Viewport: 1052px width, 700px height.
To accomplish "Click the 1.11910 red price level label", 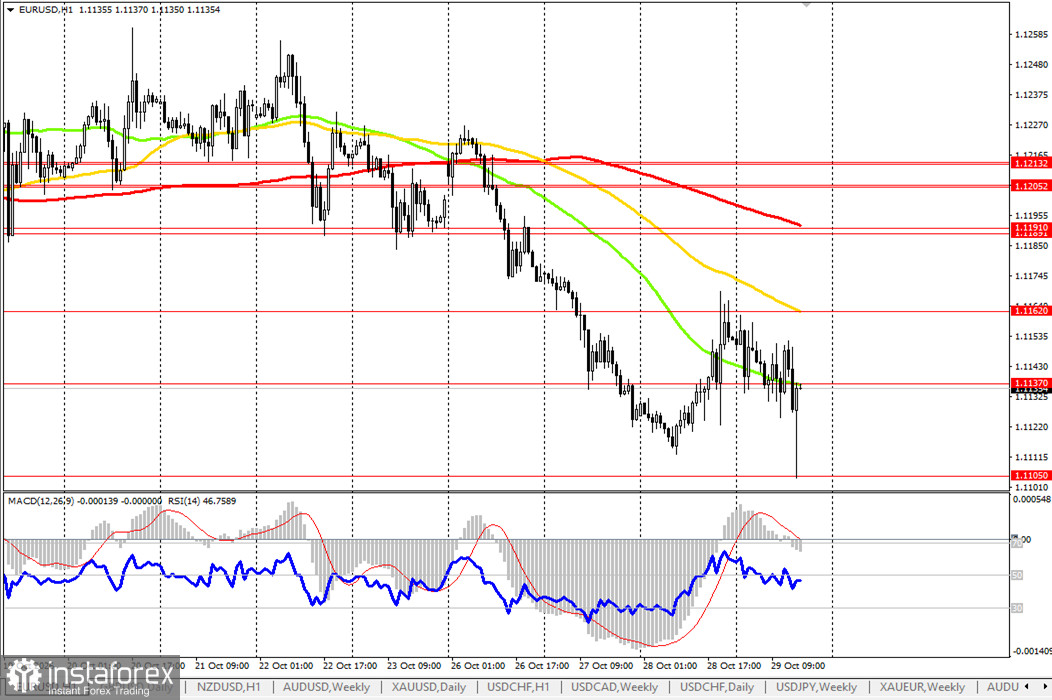I will (x=1030, y=228).
